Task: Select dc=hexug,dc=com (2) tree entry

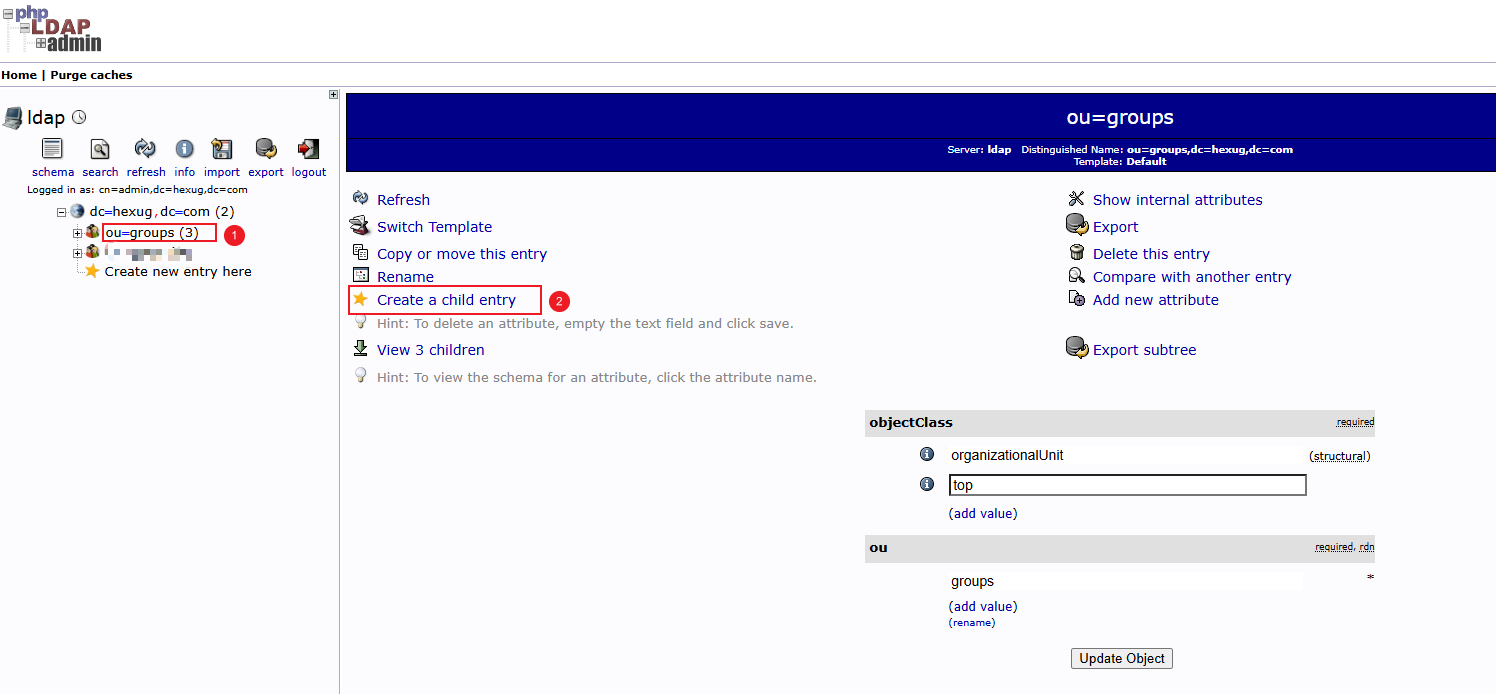Action: 162,212
